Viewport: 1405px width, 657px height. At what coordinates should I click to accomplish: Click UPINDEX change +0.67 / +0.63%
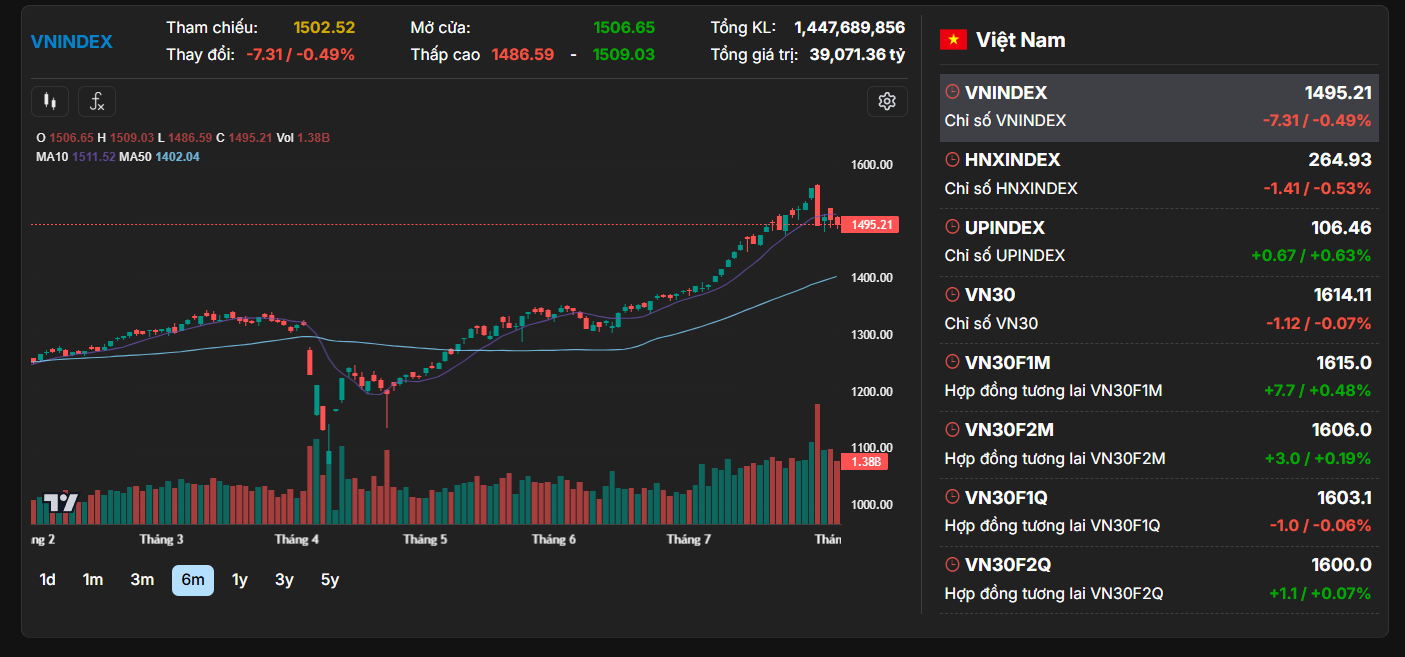[x=1311, y=255]
